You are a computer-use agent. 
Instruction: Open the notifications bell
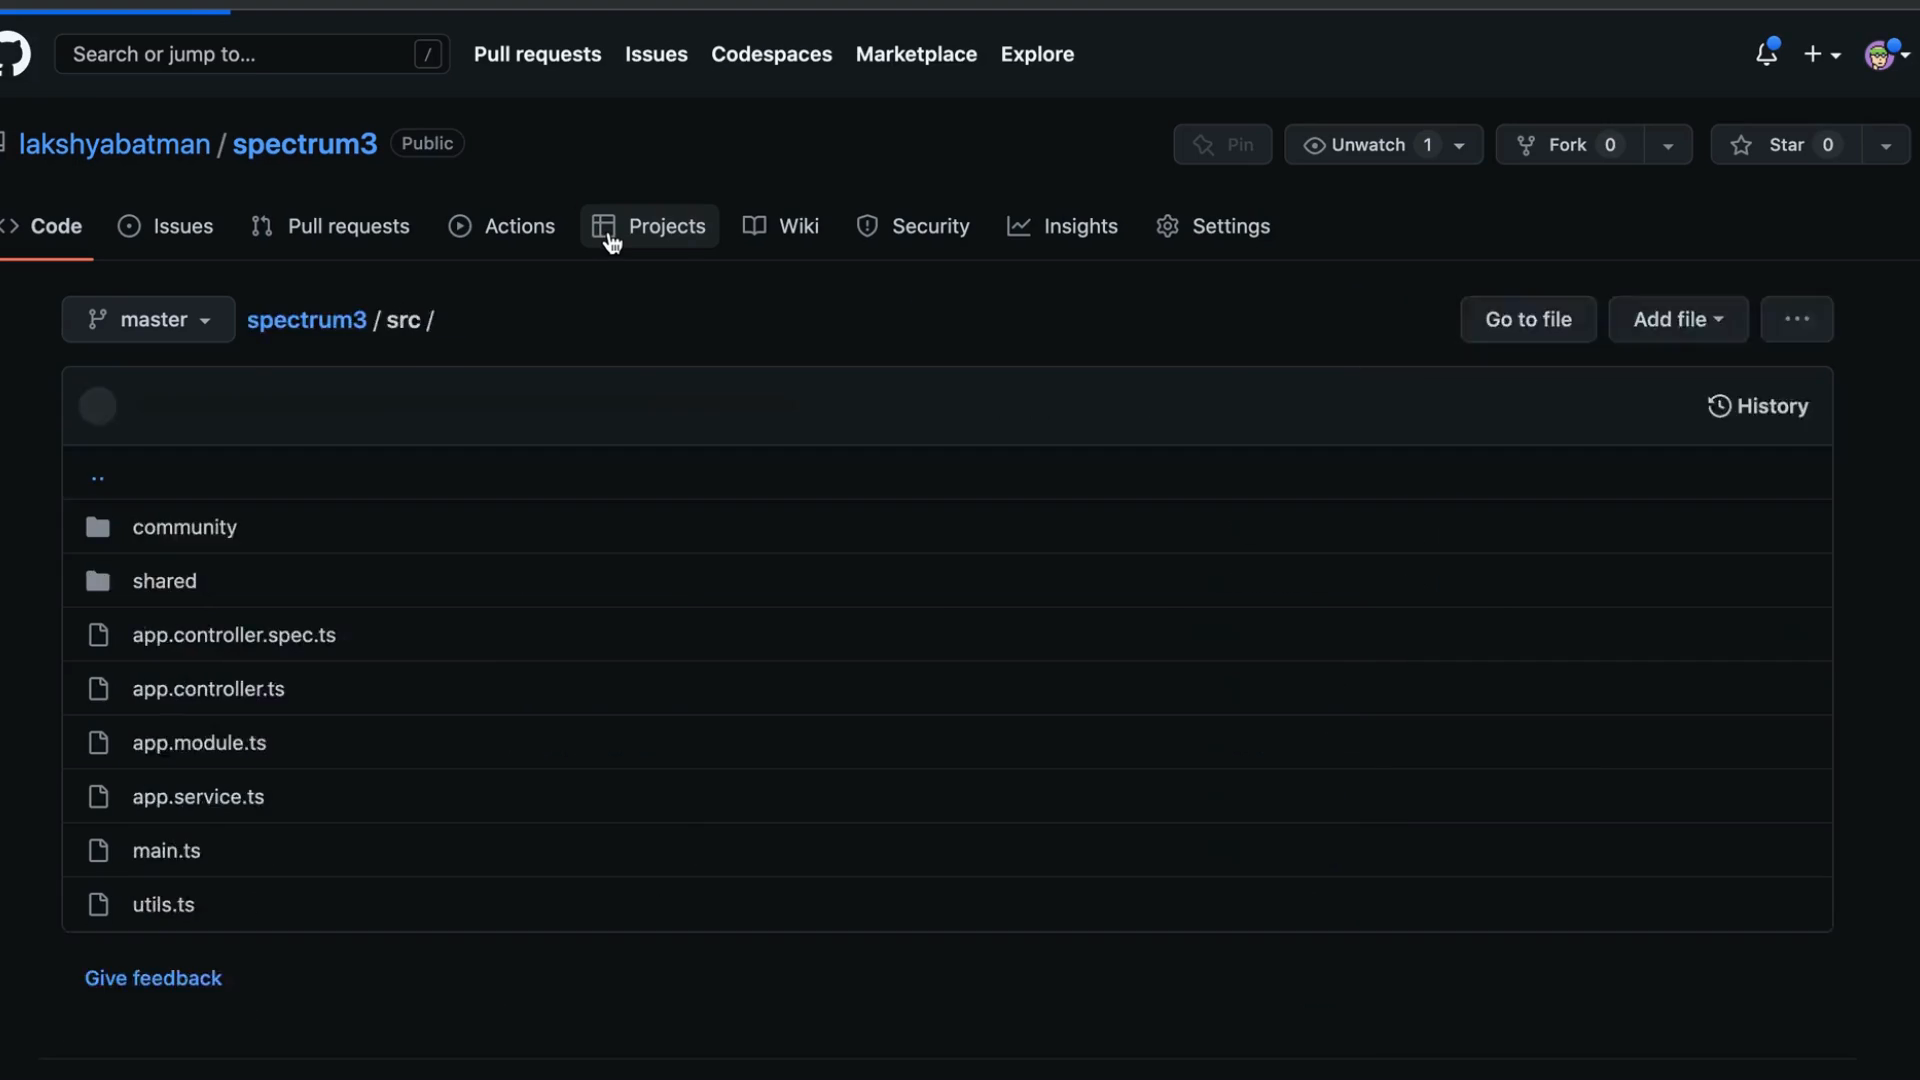coord(1766,54)
